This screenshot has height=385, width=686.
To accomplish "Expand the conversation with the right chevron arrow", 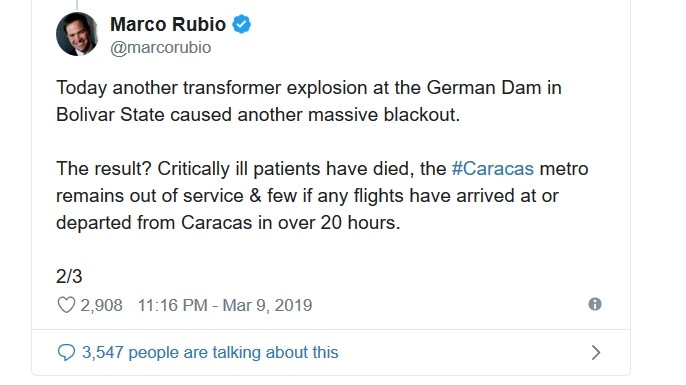I will pos(595,352).
